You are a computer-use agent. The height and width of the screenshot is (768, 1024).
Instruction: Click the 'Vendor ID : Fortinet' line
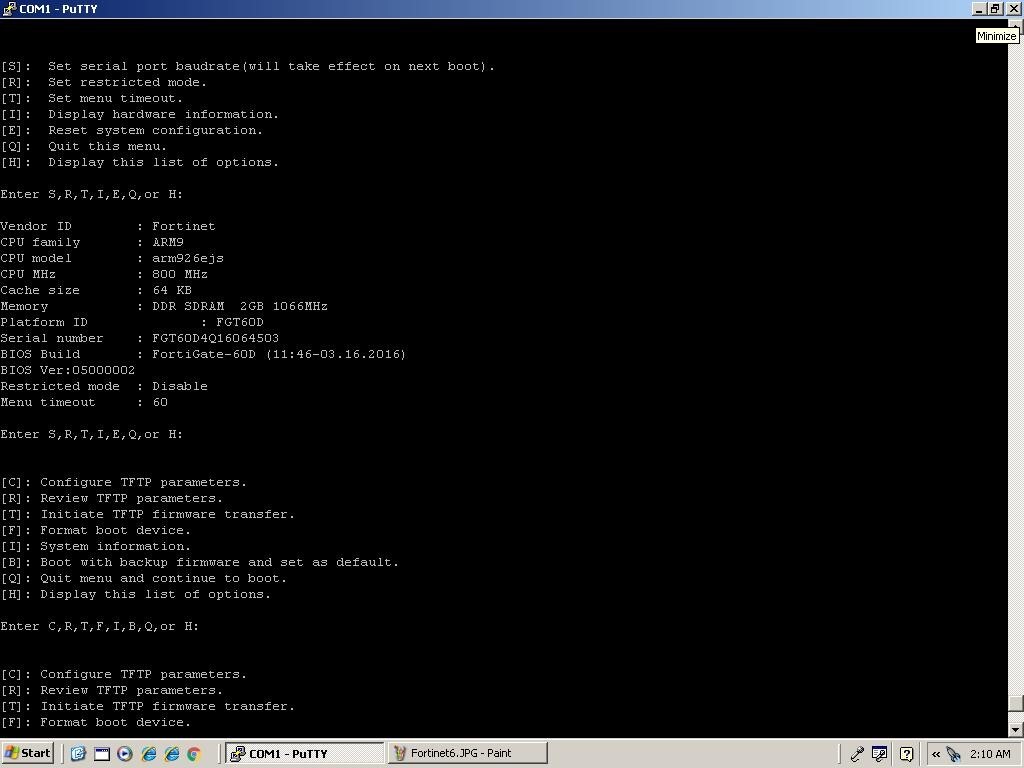108,226
